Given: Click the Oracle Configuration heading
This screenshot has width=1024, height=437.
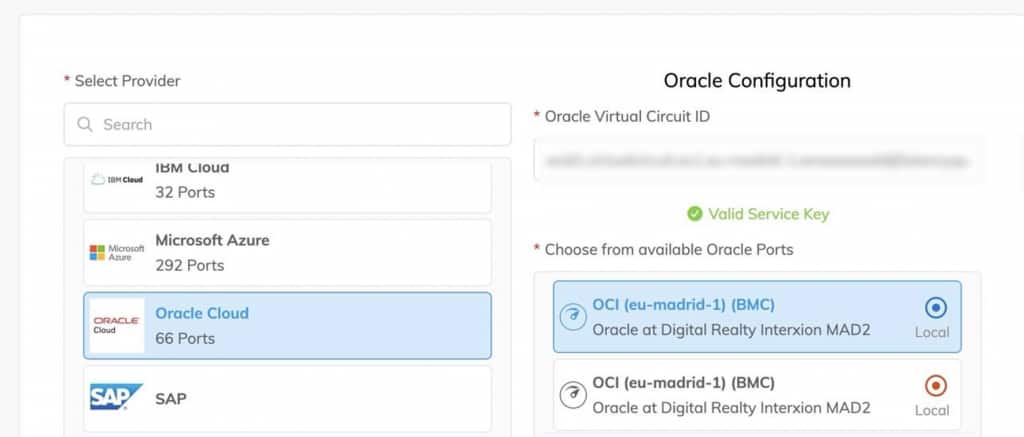Looking at the screenshot, I should click(x=757, y=81).
